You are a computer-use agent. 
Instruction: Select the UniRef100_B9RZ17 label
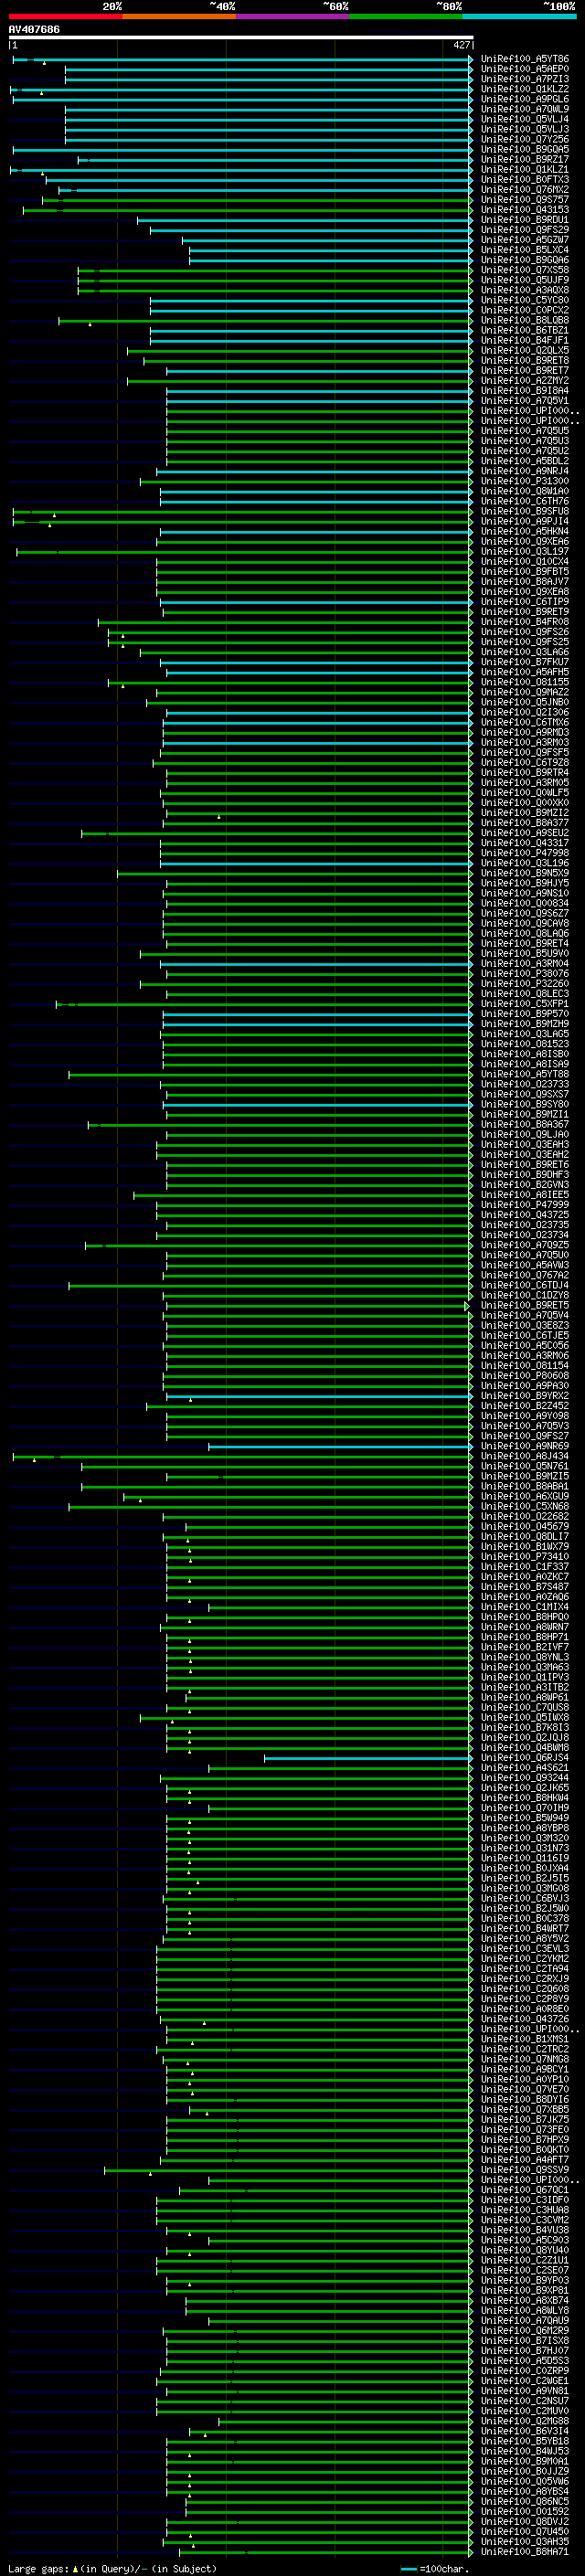(x=525, y=159)
